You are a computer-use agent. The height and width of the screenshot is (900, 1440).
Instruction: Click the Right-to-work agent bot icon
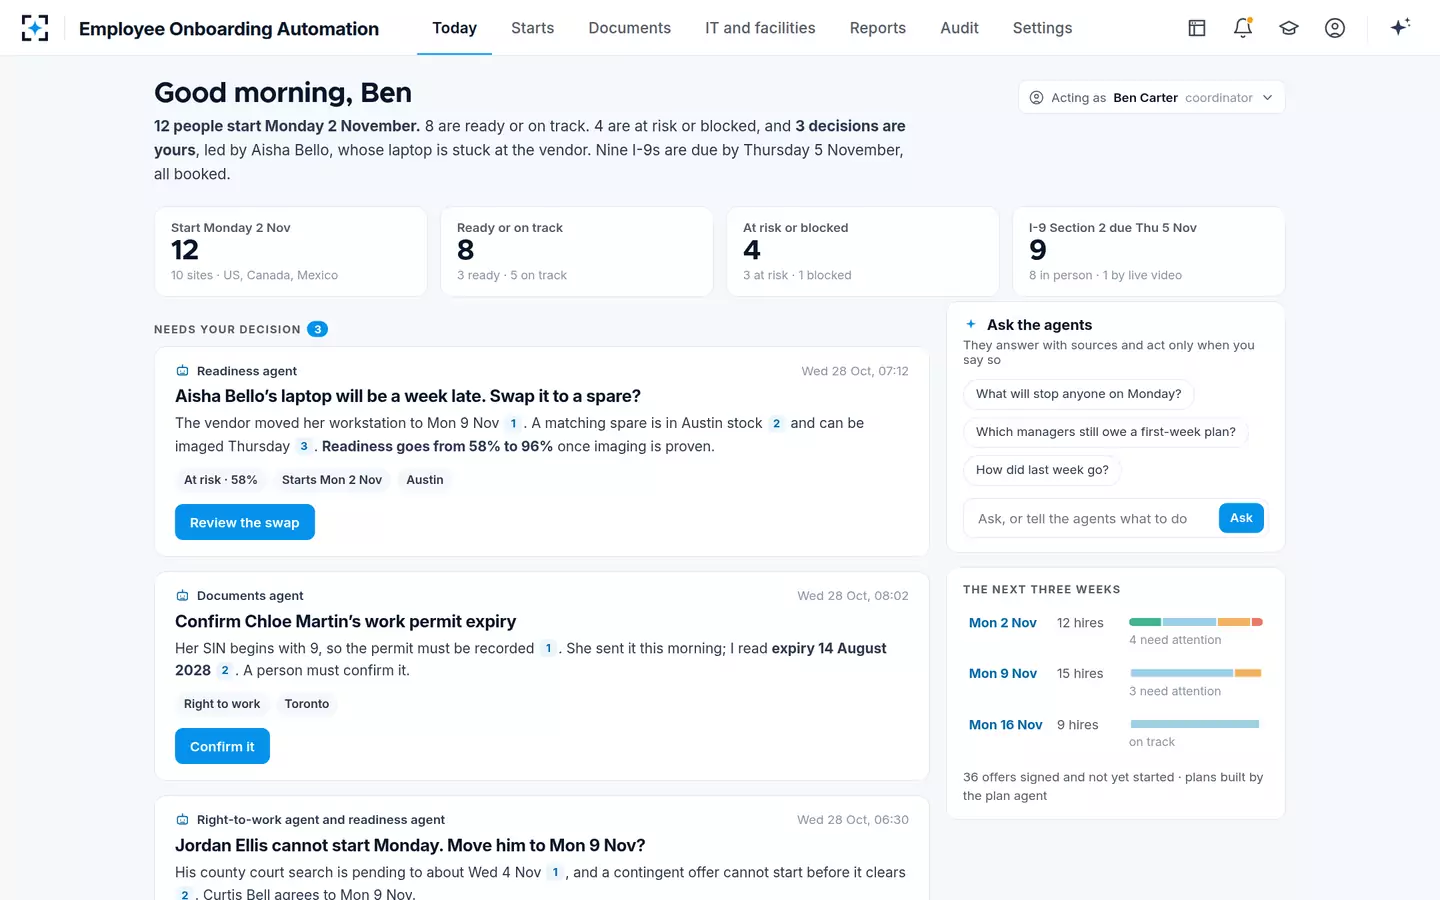[x=182, y=820]
